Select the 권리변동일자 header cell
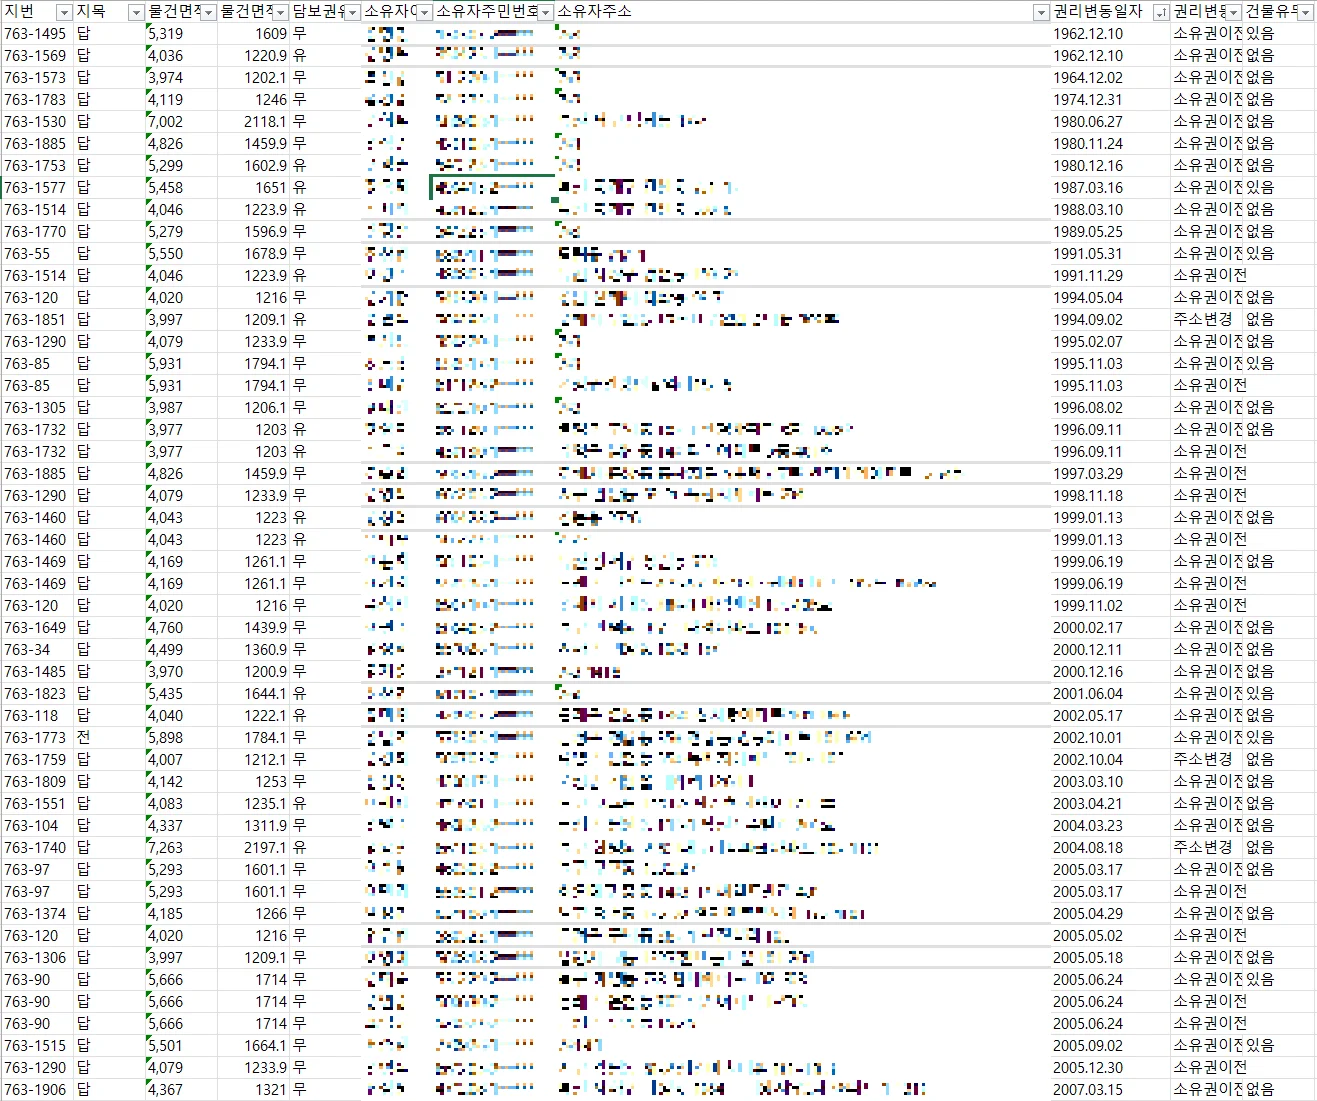Screen dimensions: 1317x1101 (x=1110, y=12)
